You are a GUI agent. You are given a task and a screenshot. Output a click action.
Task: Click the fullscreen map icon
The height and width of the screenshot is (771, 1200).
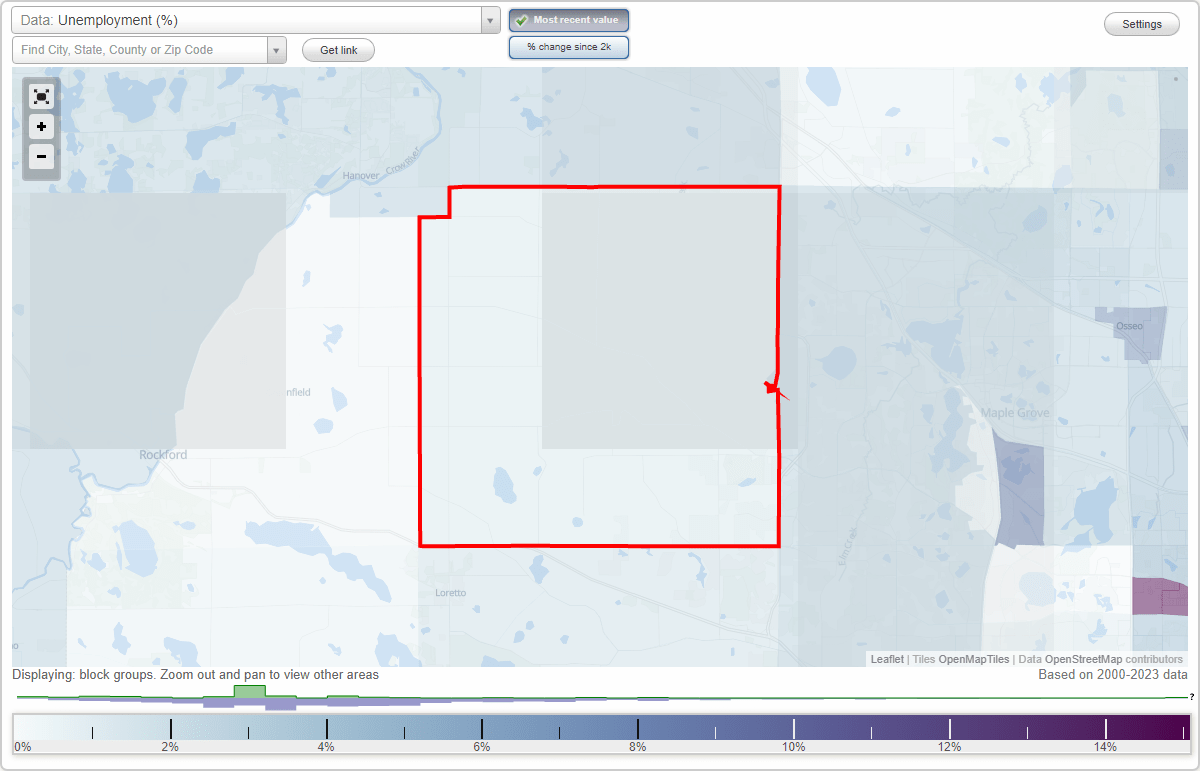[41, 97]
